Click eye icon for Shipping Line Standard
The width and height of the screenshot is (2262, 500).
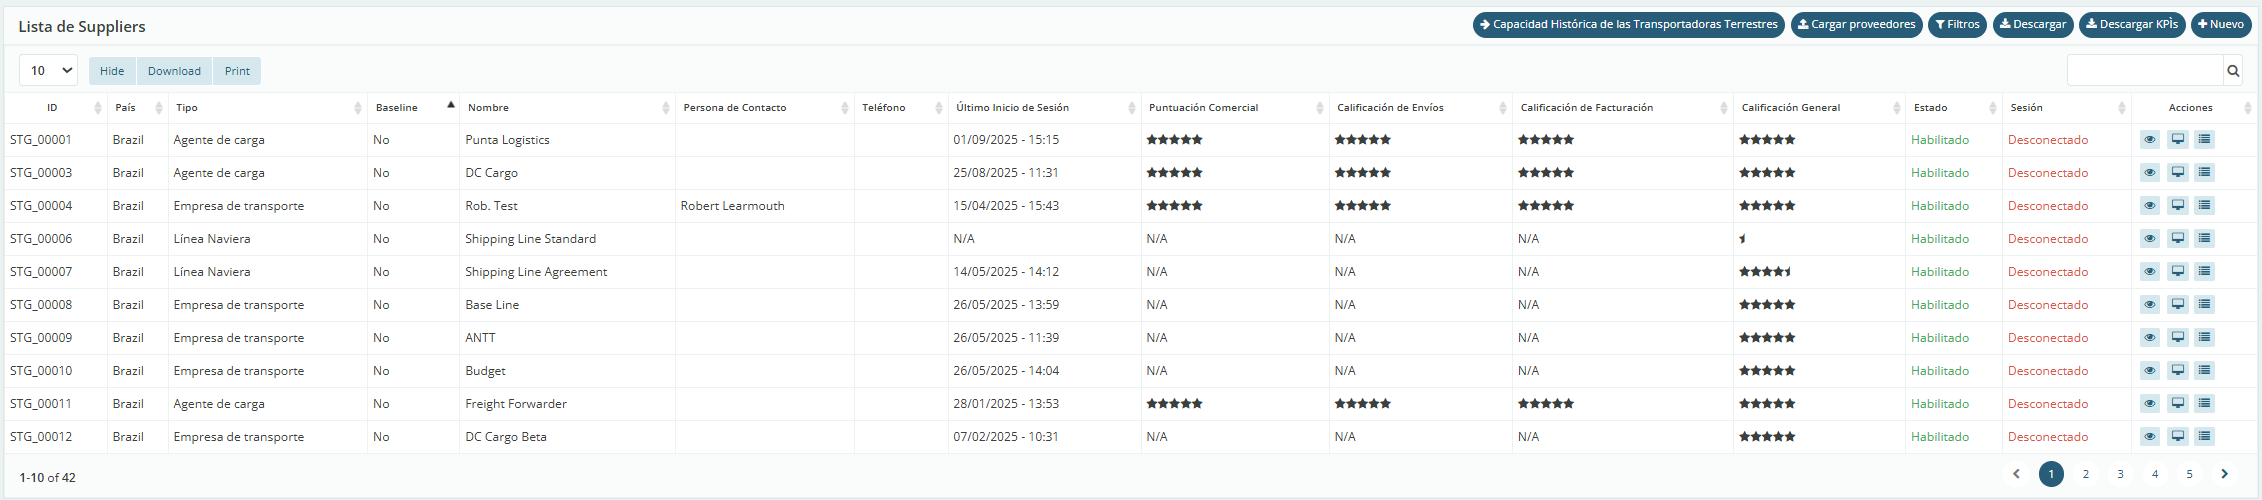(2150, 239)
